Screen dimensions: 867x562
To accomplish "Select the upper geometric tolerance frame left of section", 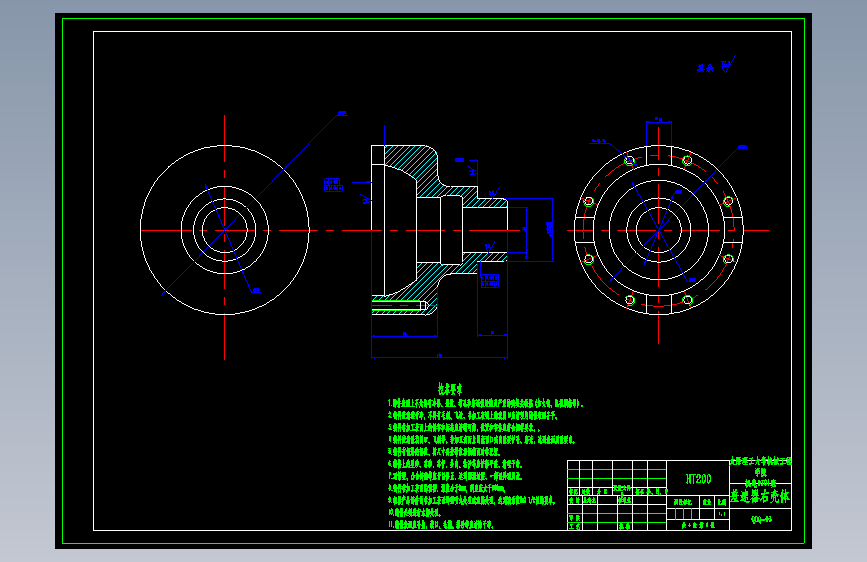I will point(333,185).
